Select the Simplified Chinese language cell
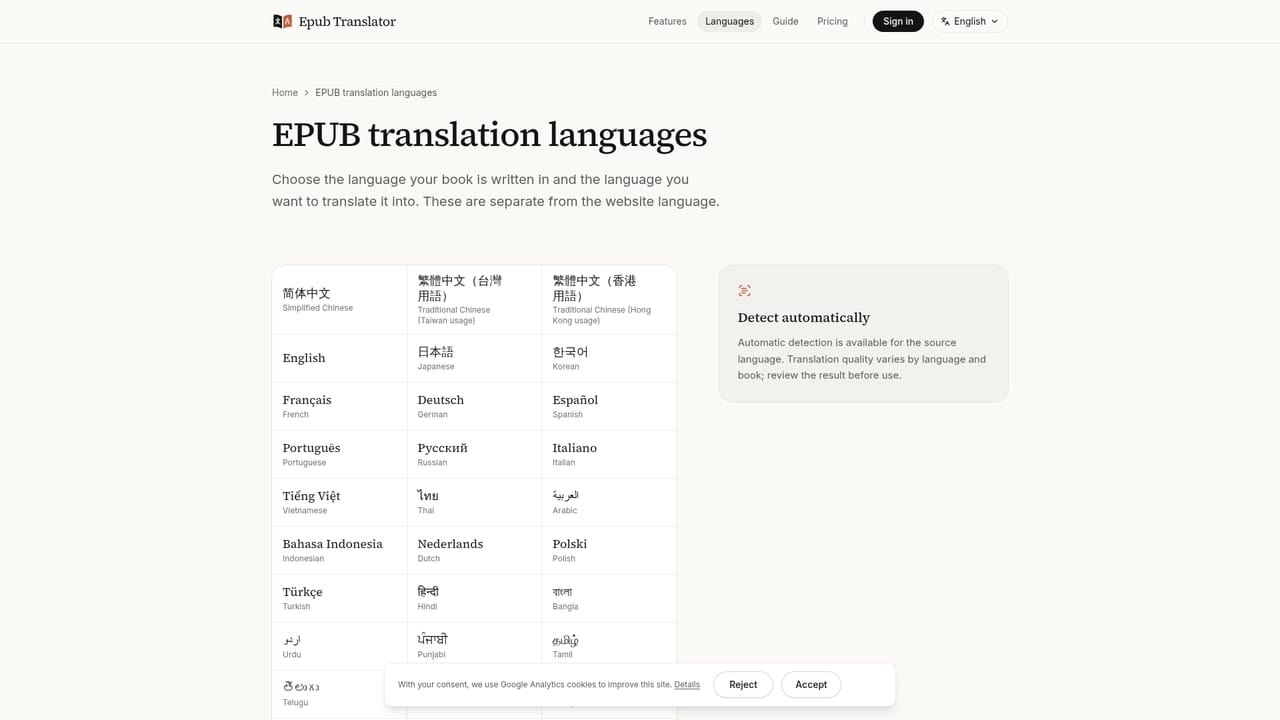This screenshot has width=1280, height=720. pyautogui.click(x=339, y=300)
